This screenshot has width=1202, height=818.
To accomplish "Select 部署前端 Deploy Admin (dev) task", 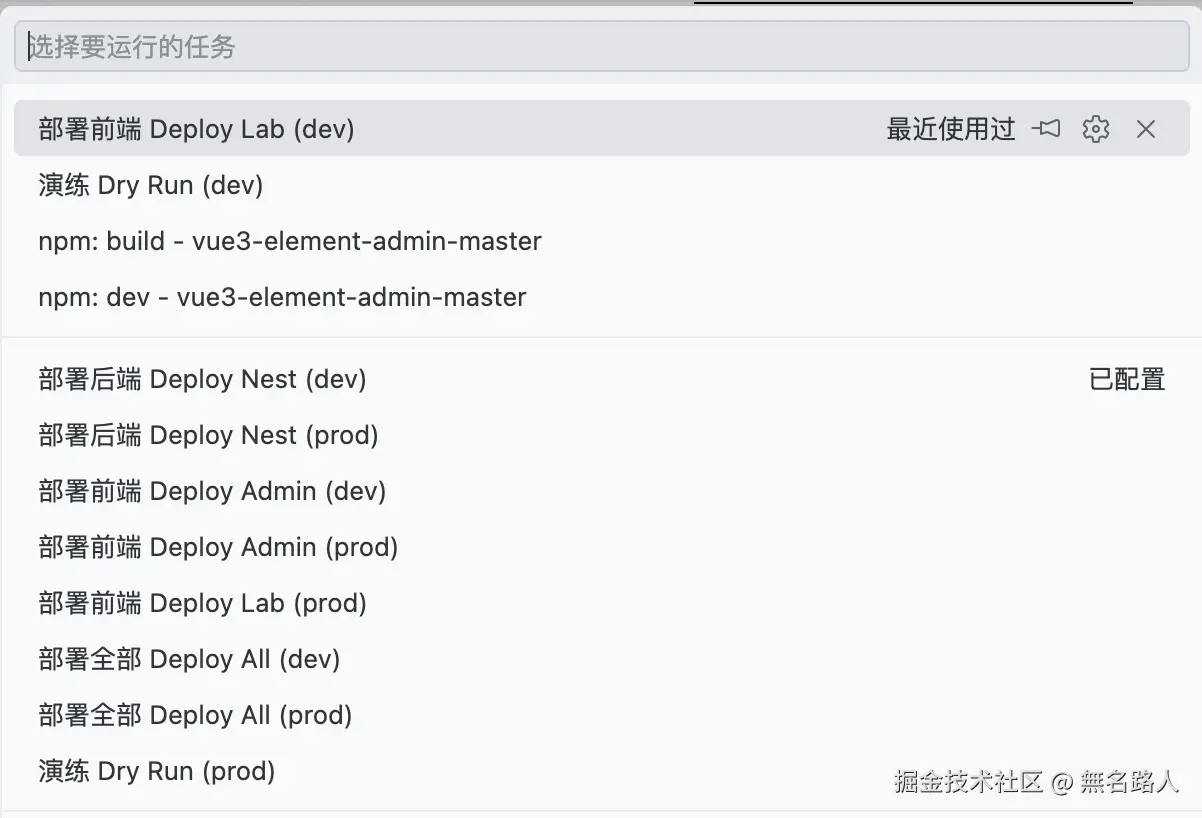I will (x=213, y=491).
